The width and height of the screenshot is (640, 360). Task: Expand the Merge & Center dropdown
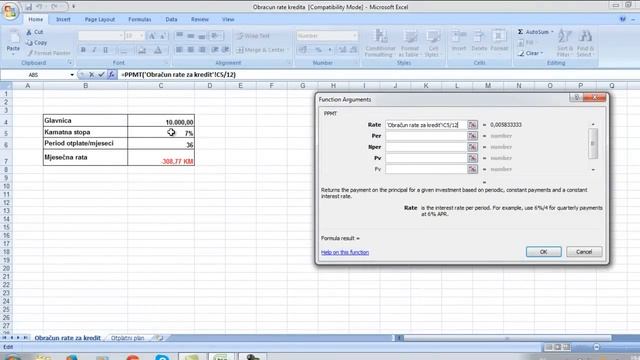click(x=287, y=50)
